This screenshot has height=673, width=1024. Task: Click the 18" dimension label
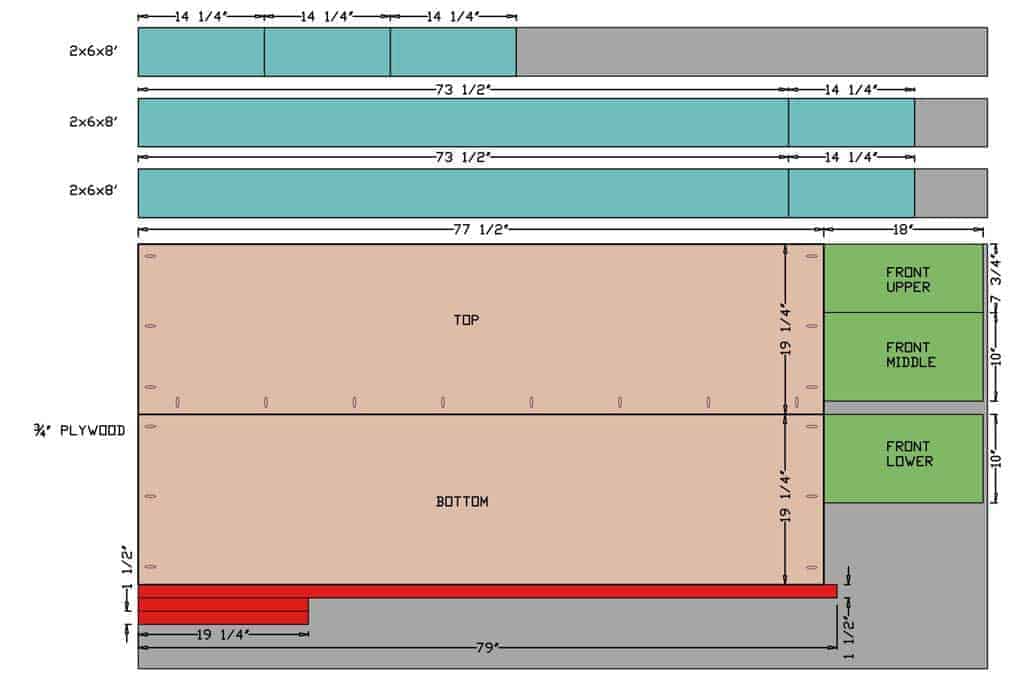pyautogui.click(x=902, y=229)
